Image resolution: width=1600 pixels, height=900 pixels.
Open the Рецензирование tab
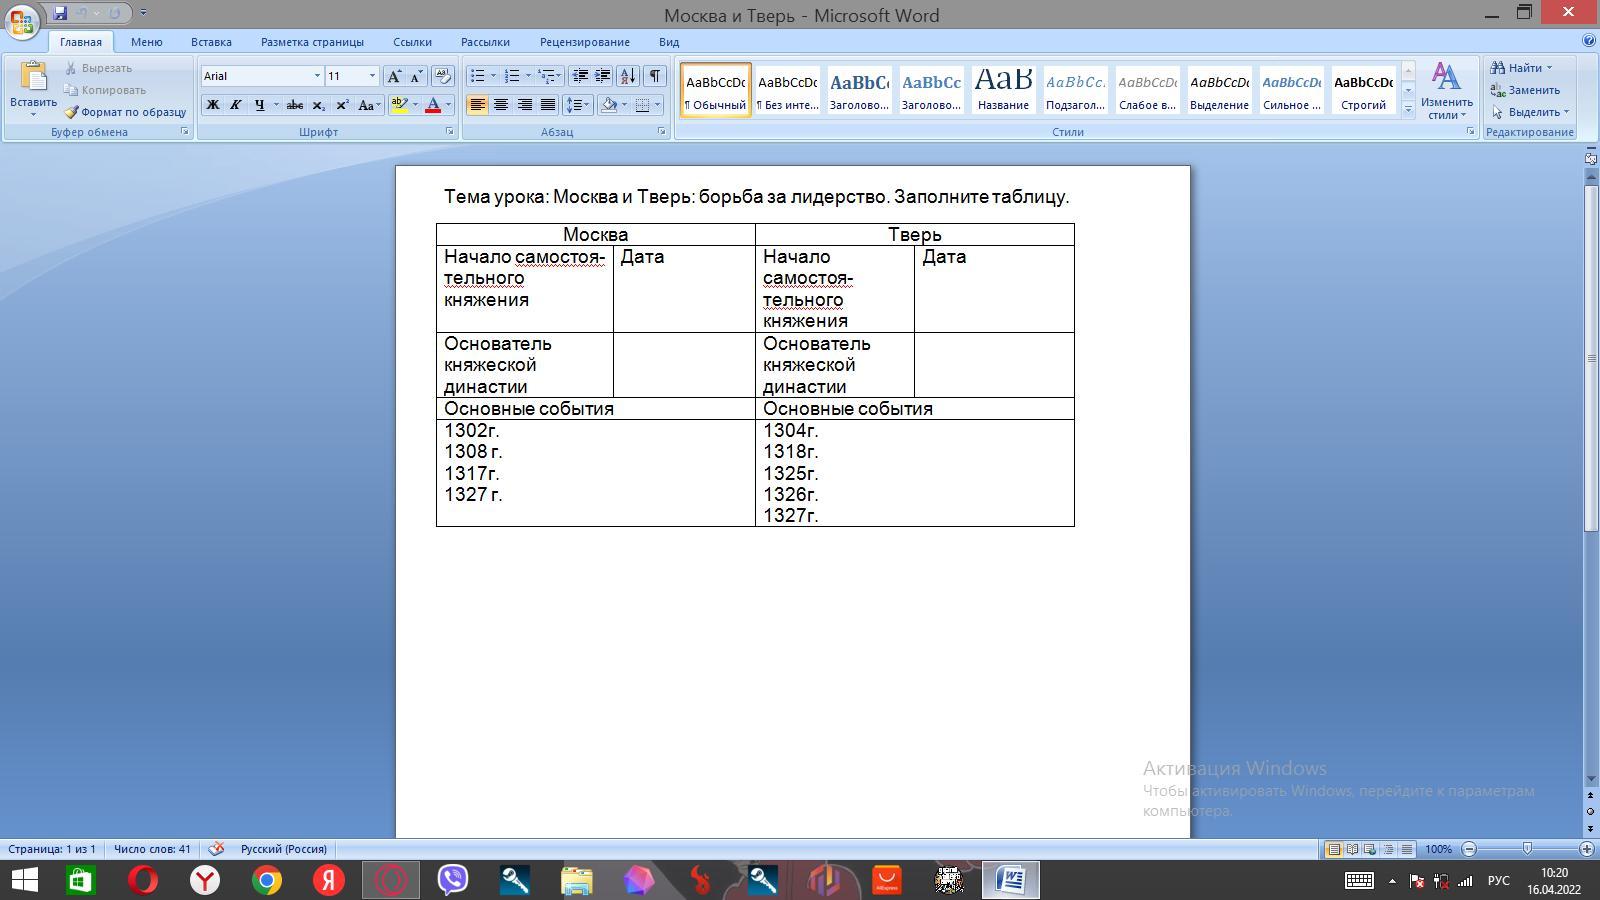(x=585, y=42)
